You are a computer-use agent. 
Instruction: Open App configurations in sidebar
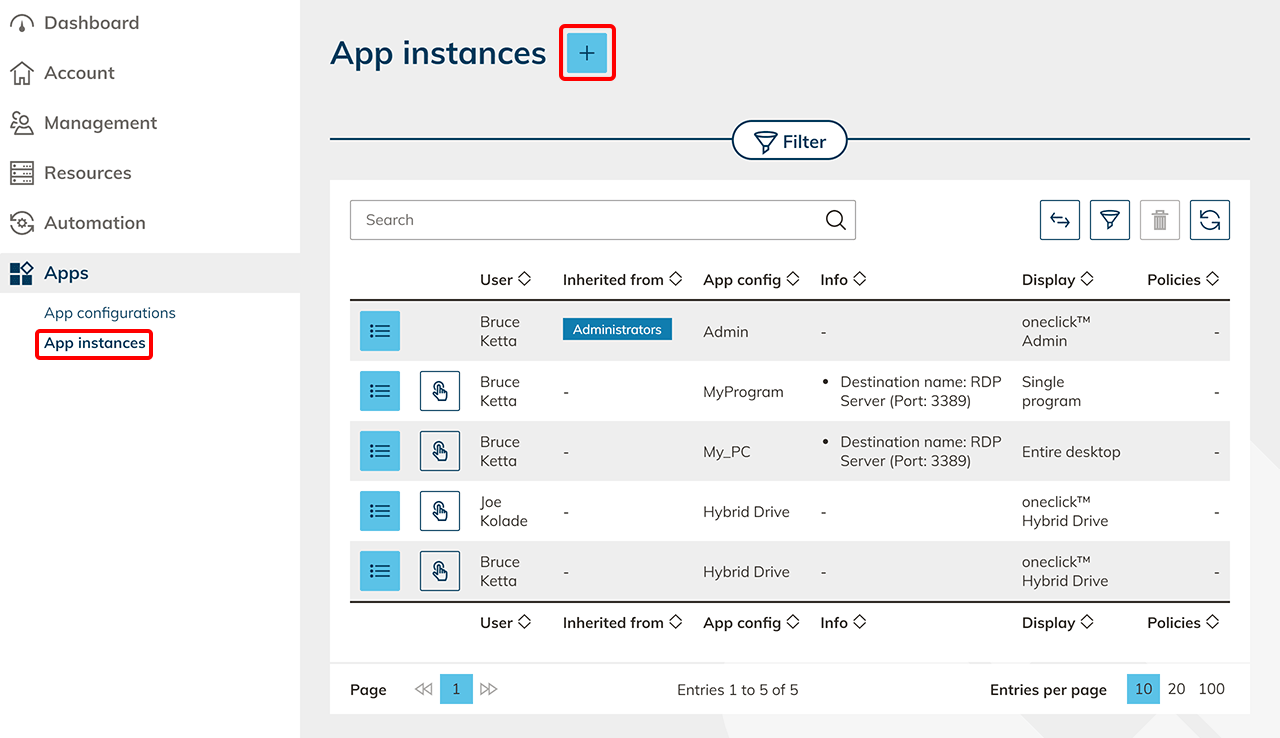110,313
